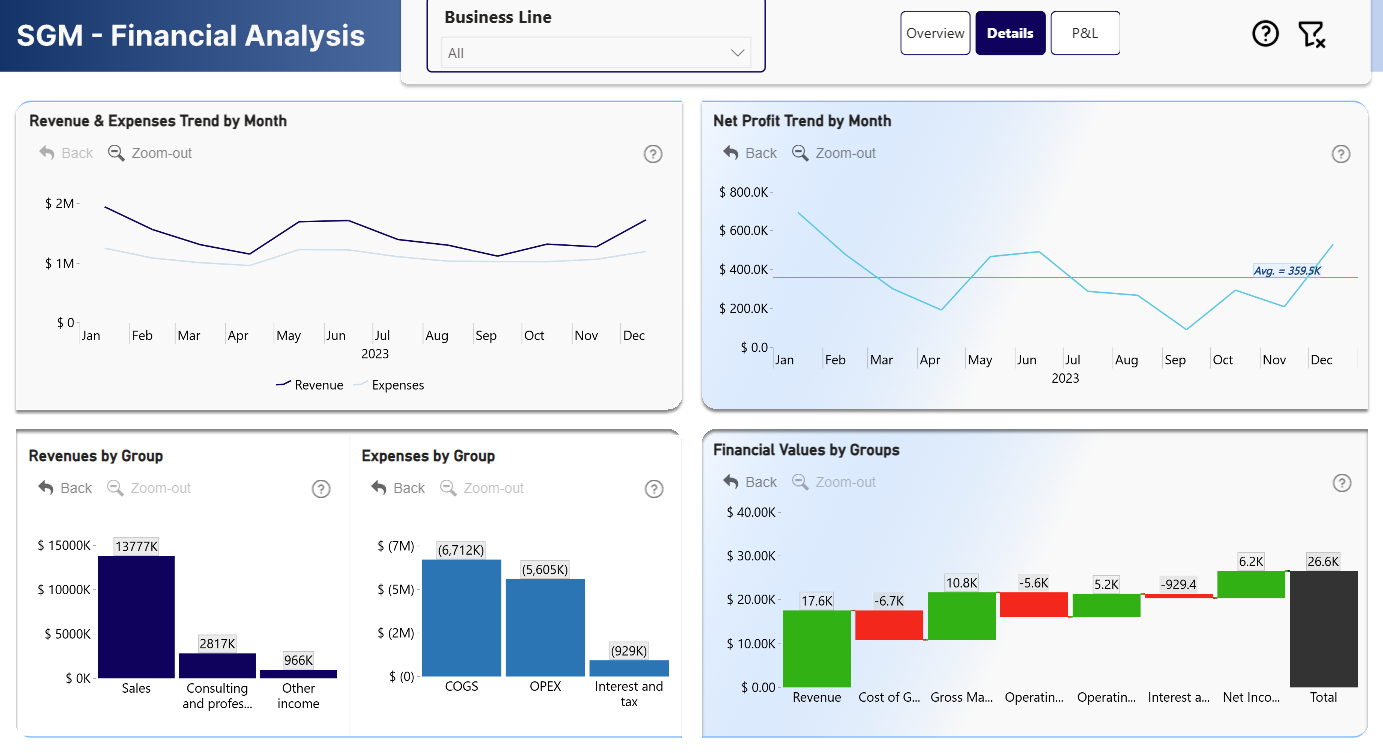Click the -5.6K waterfall data label
1383x753 pixels.
tap(1034, 583)
